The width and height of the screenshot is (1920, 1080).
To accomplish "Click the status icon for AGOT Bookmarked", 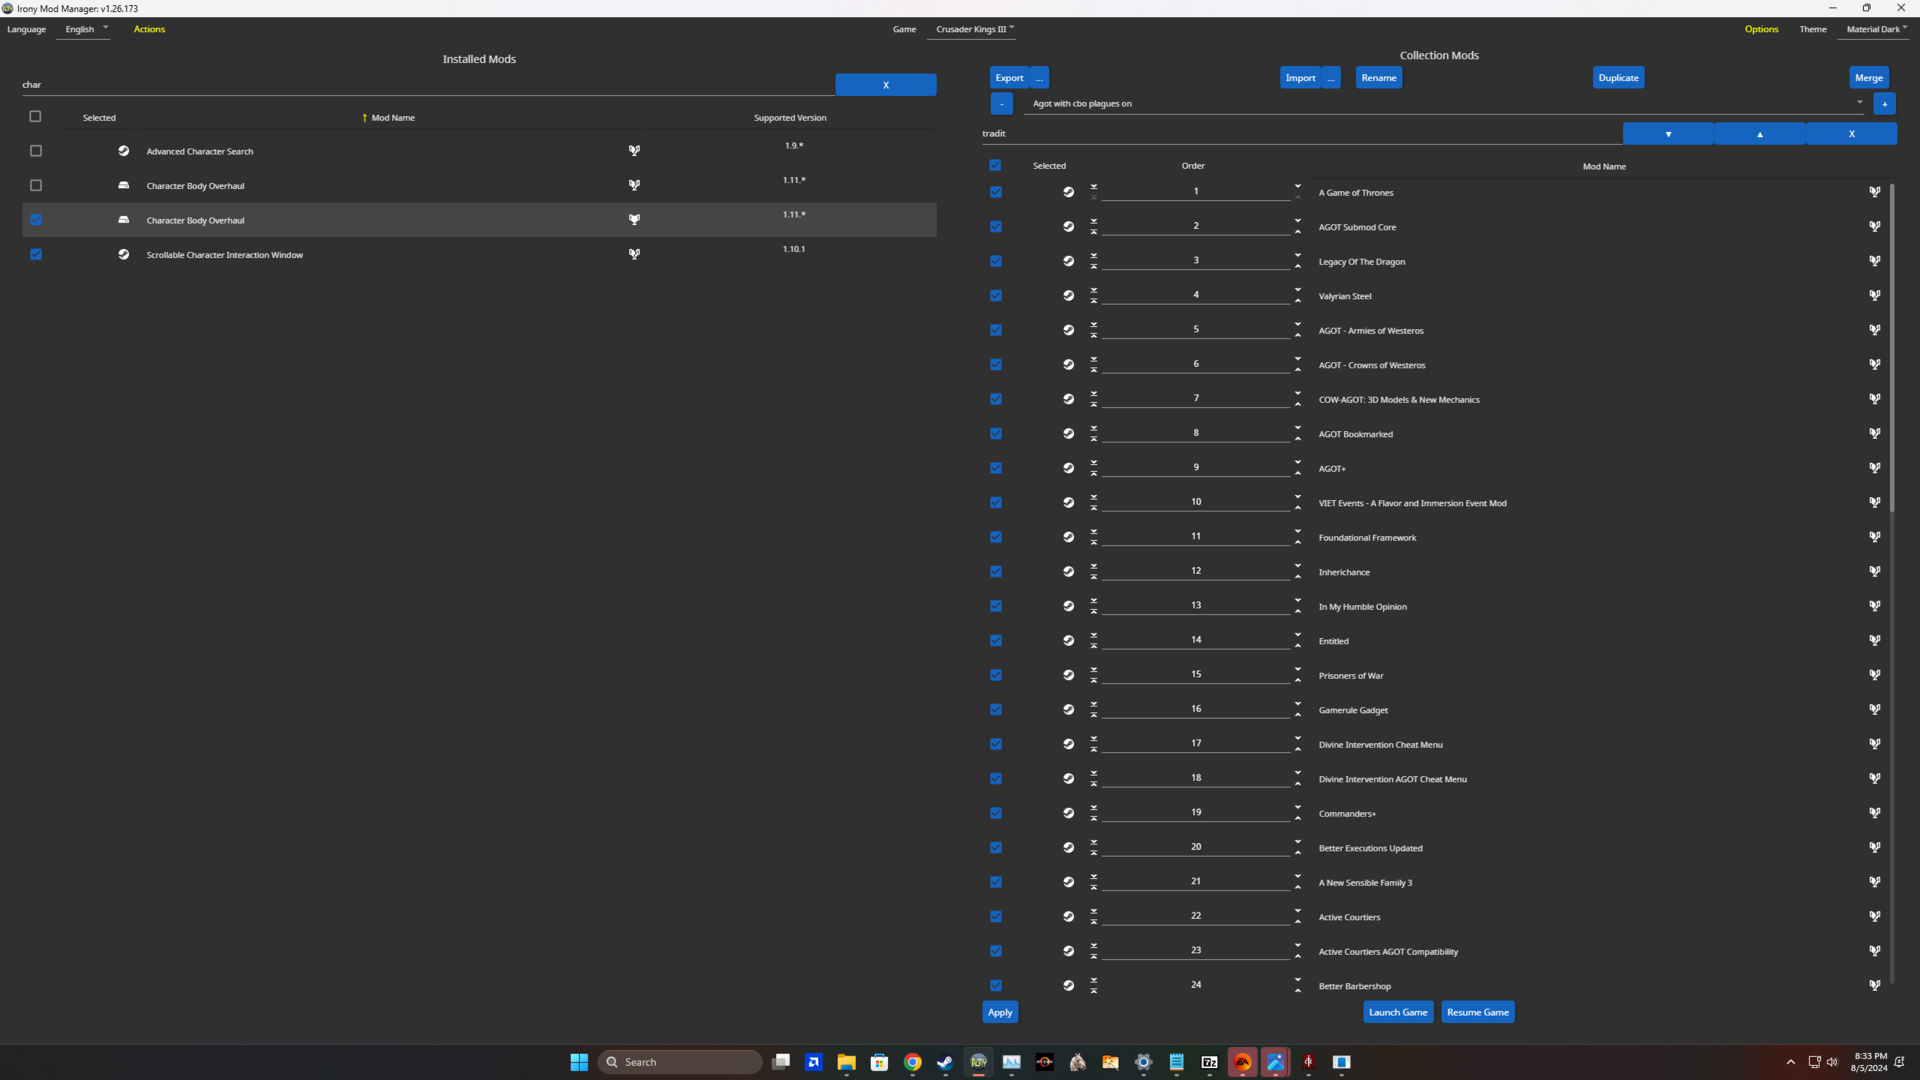I will click(x=1875, y=433).
